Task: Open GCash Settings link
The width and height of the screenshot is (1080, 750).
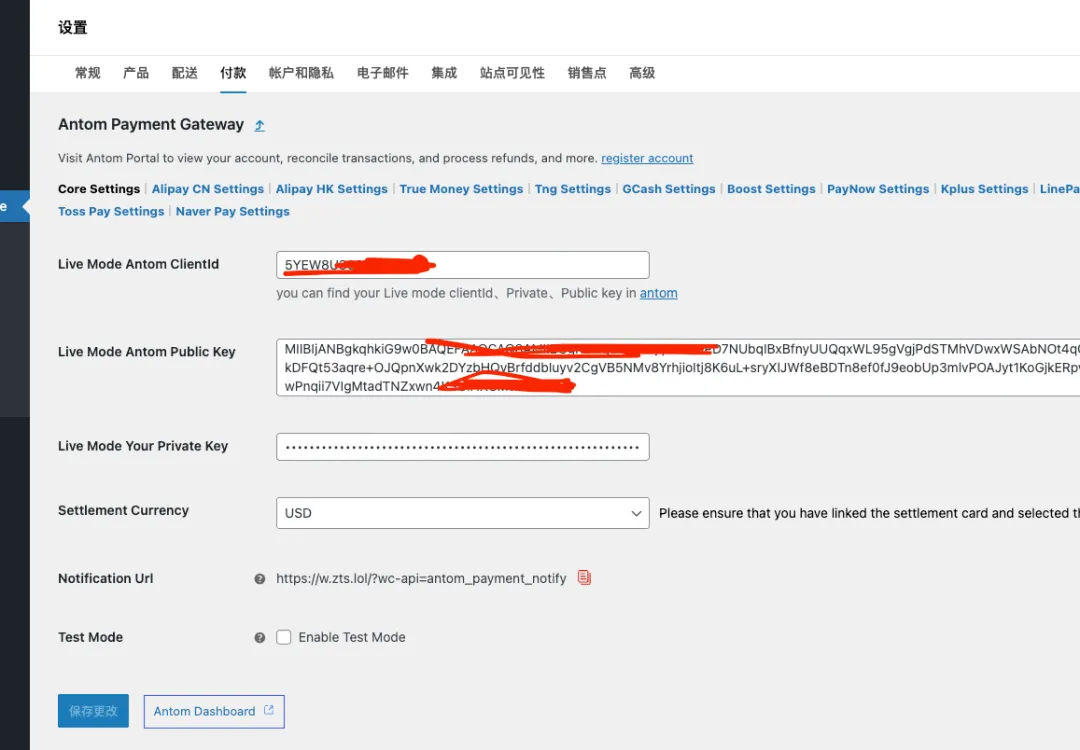Action: click(x=669, y=189)
